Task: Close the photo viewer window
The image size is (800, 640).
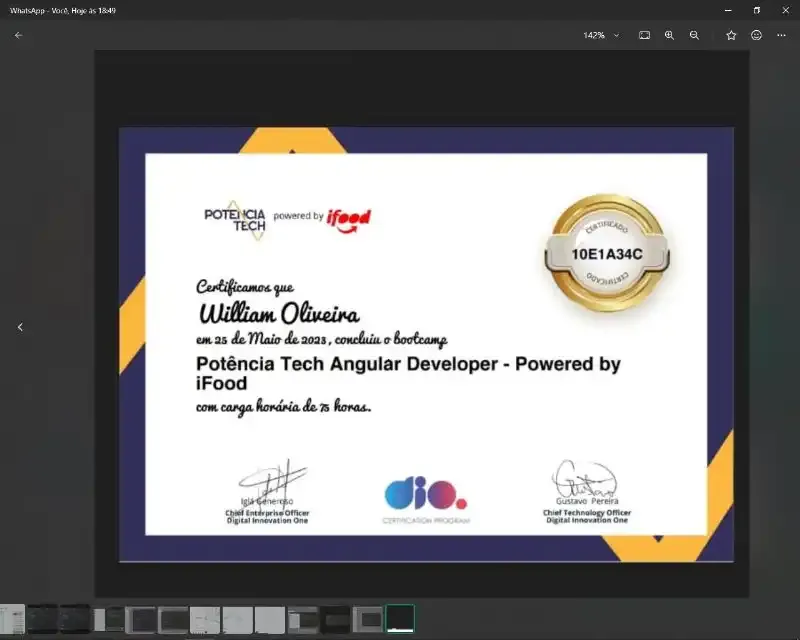Action: (785, 10)
